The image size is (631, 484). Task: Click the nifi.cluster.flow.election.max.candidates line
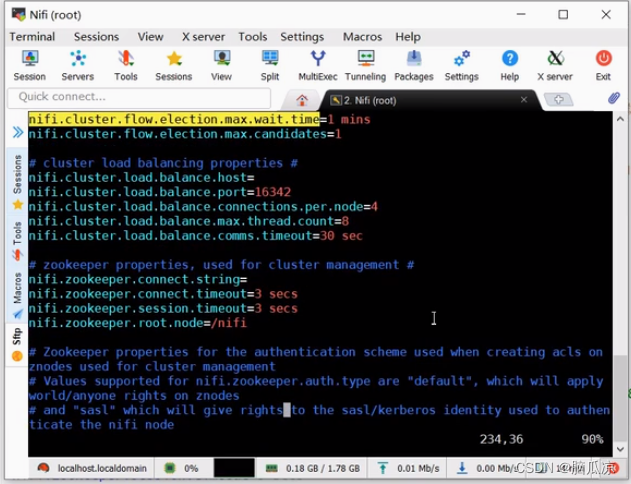click(x=185, y=134)
